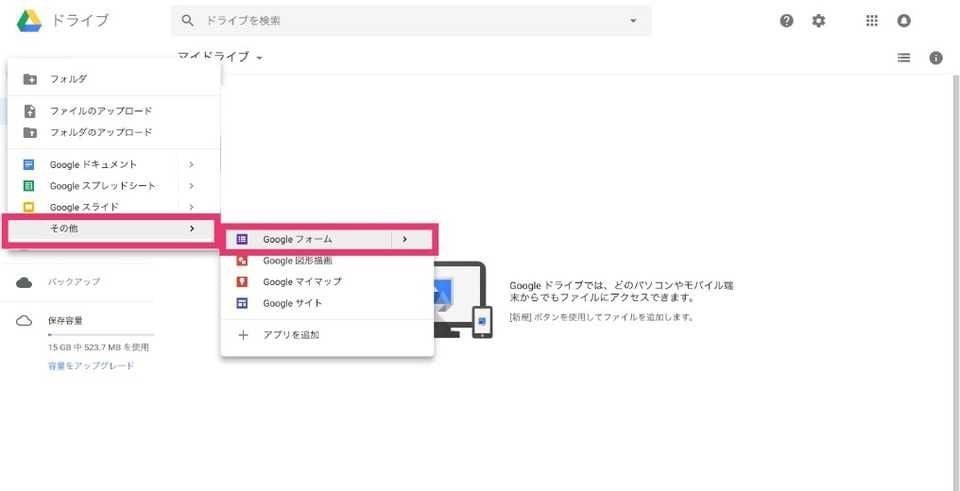The height and width of the screenshot is (491, 960).
Task: Click the Google マイマップ pin icon
Action: 242,282
